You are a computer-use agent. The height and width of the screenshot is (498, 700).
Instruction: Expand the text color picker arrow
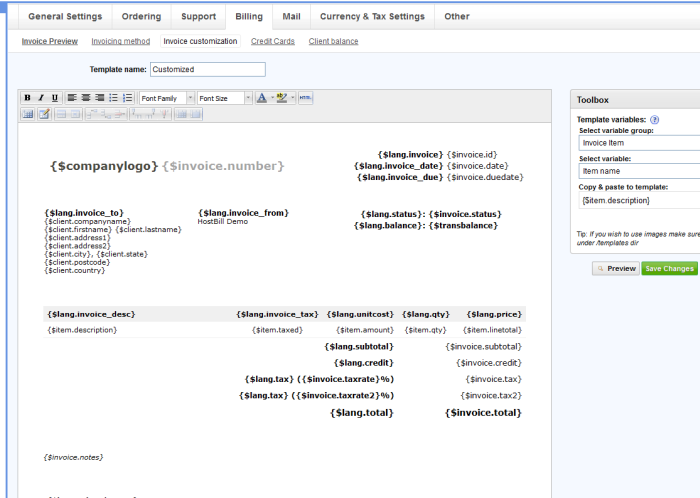[x=272, y=98]
